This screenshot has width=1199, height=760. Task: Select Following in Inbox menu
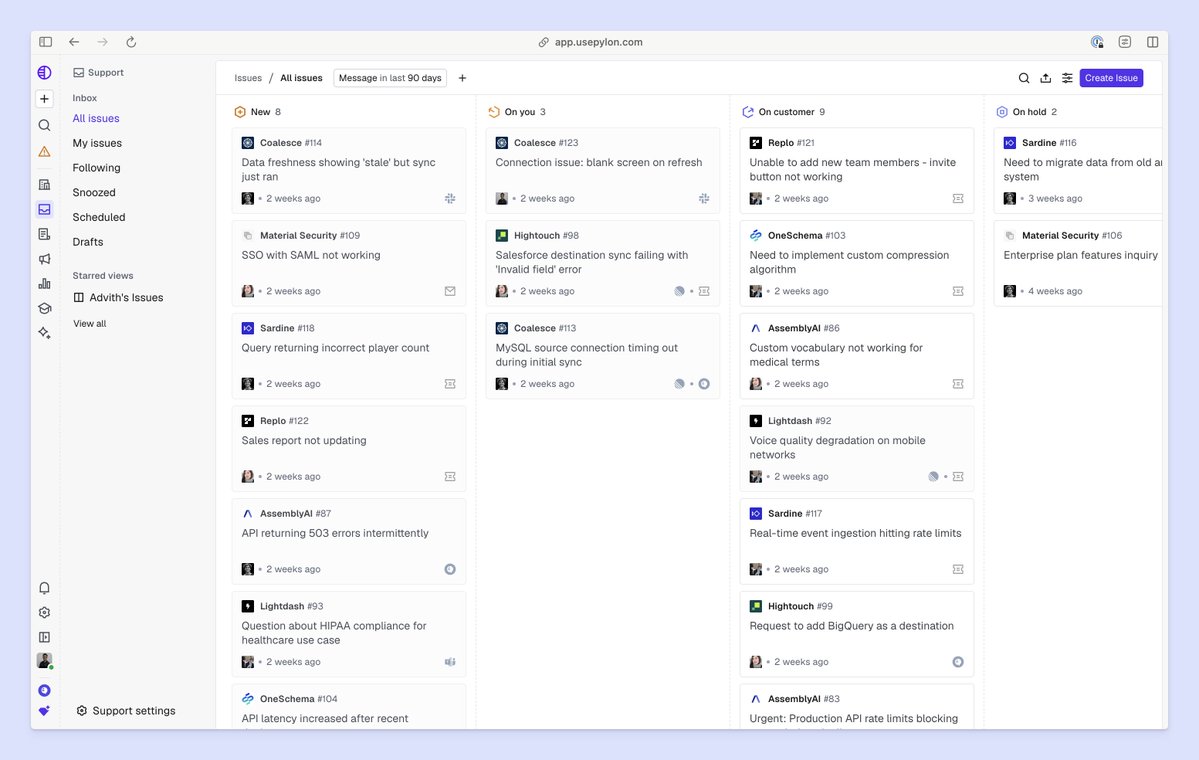click(x=96, y=168)
